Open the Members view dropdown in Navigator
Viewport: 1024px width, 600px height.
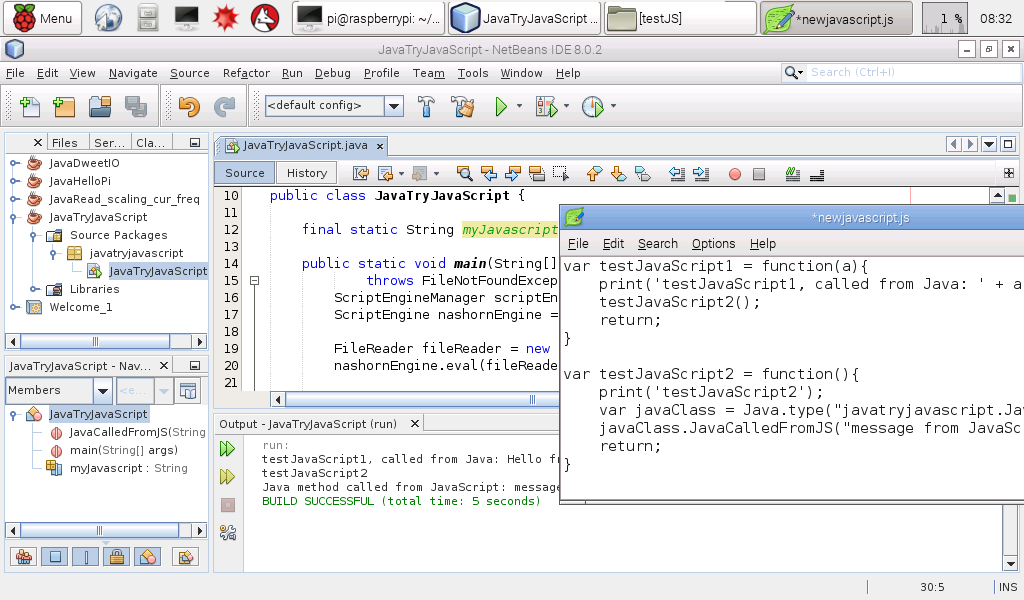(x=102, y=391)
